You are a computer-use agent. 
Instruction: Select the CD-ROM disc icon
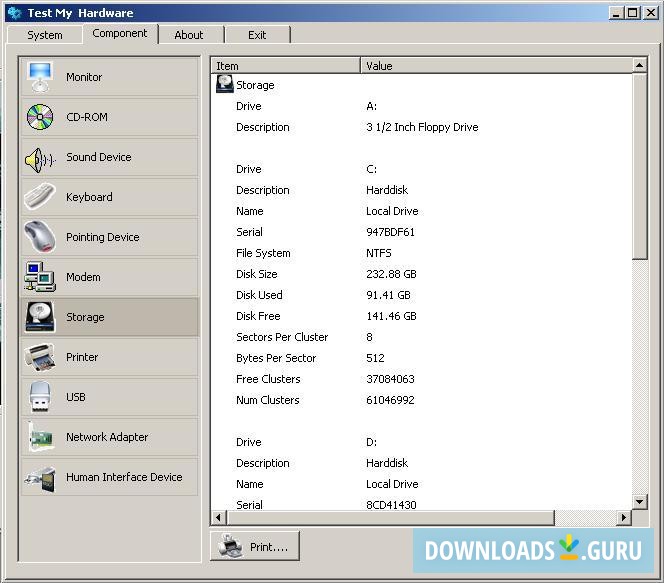40,117
